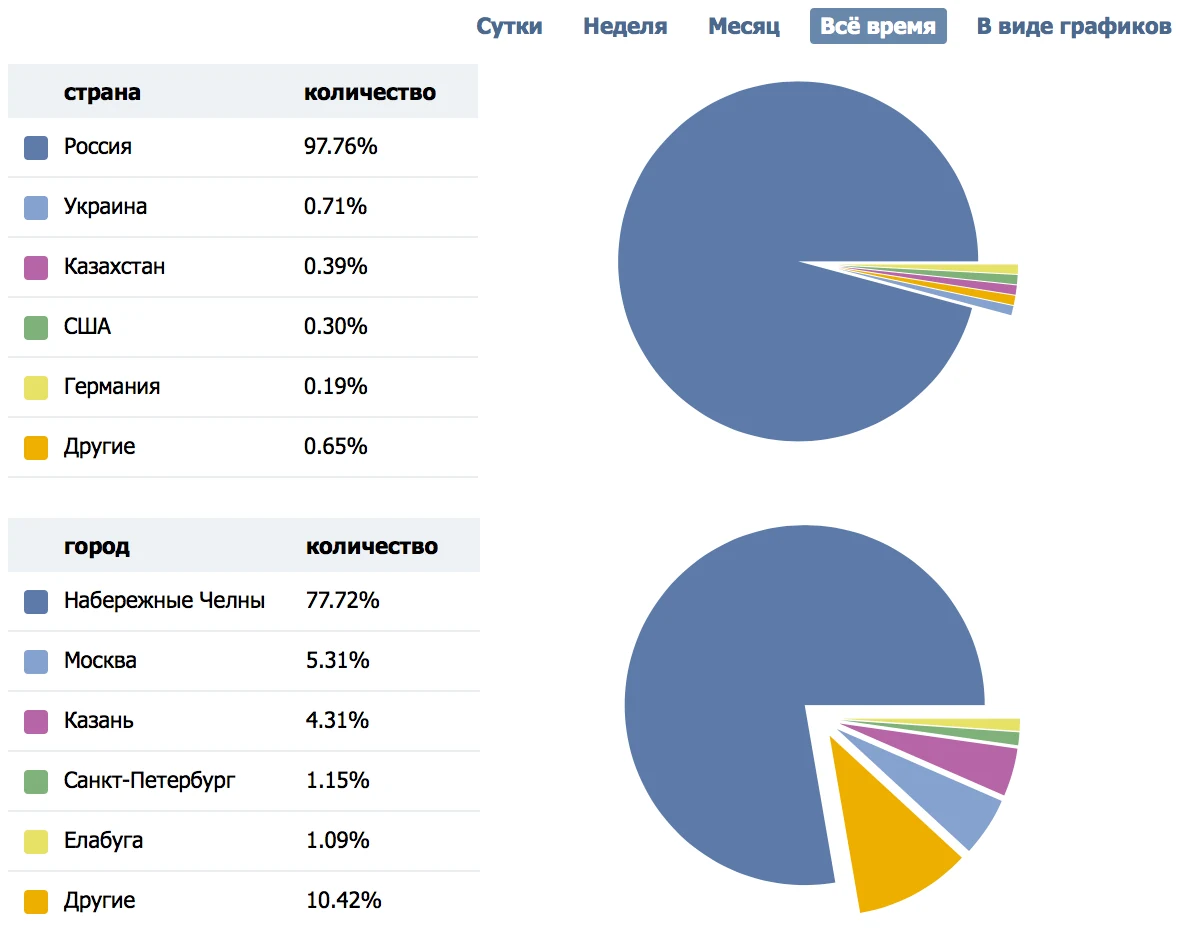Click the 5.31% value for Москва
The image size is (1200, 930).
(x=338, y=661)
